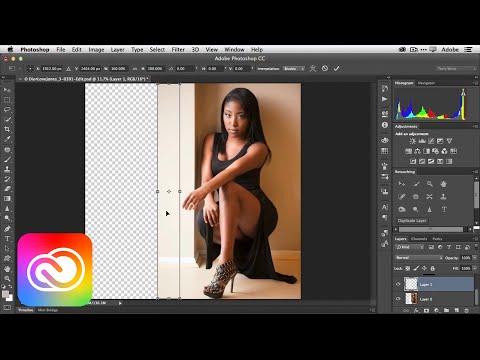
Task: Select the Lasso tool
Action: pyautogui.click(x=7, y=110)
